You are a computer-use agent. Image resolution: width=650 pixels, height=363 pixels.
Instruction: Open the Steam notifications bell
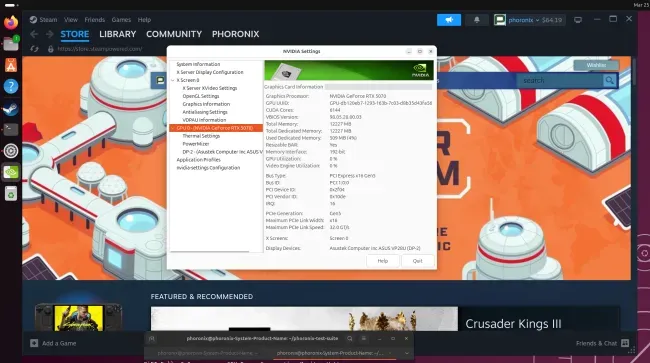pyautogui.click(x=477, y=20)
